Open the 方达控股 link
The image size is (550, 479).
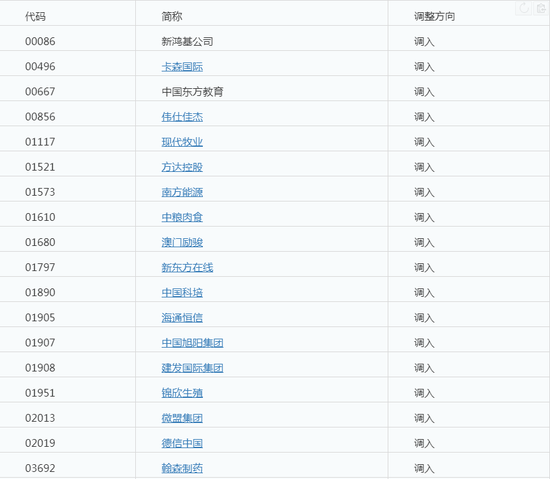(x=182, y=167)
